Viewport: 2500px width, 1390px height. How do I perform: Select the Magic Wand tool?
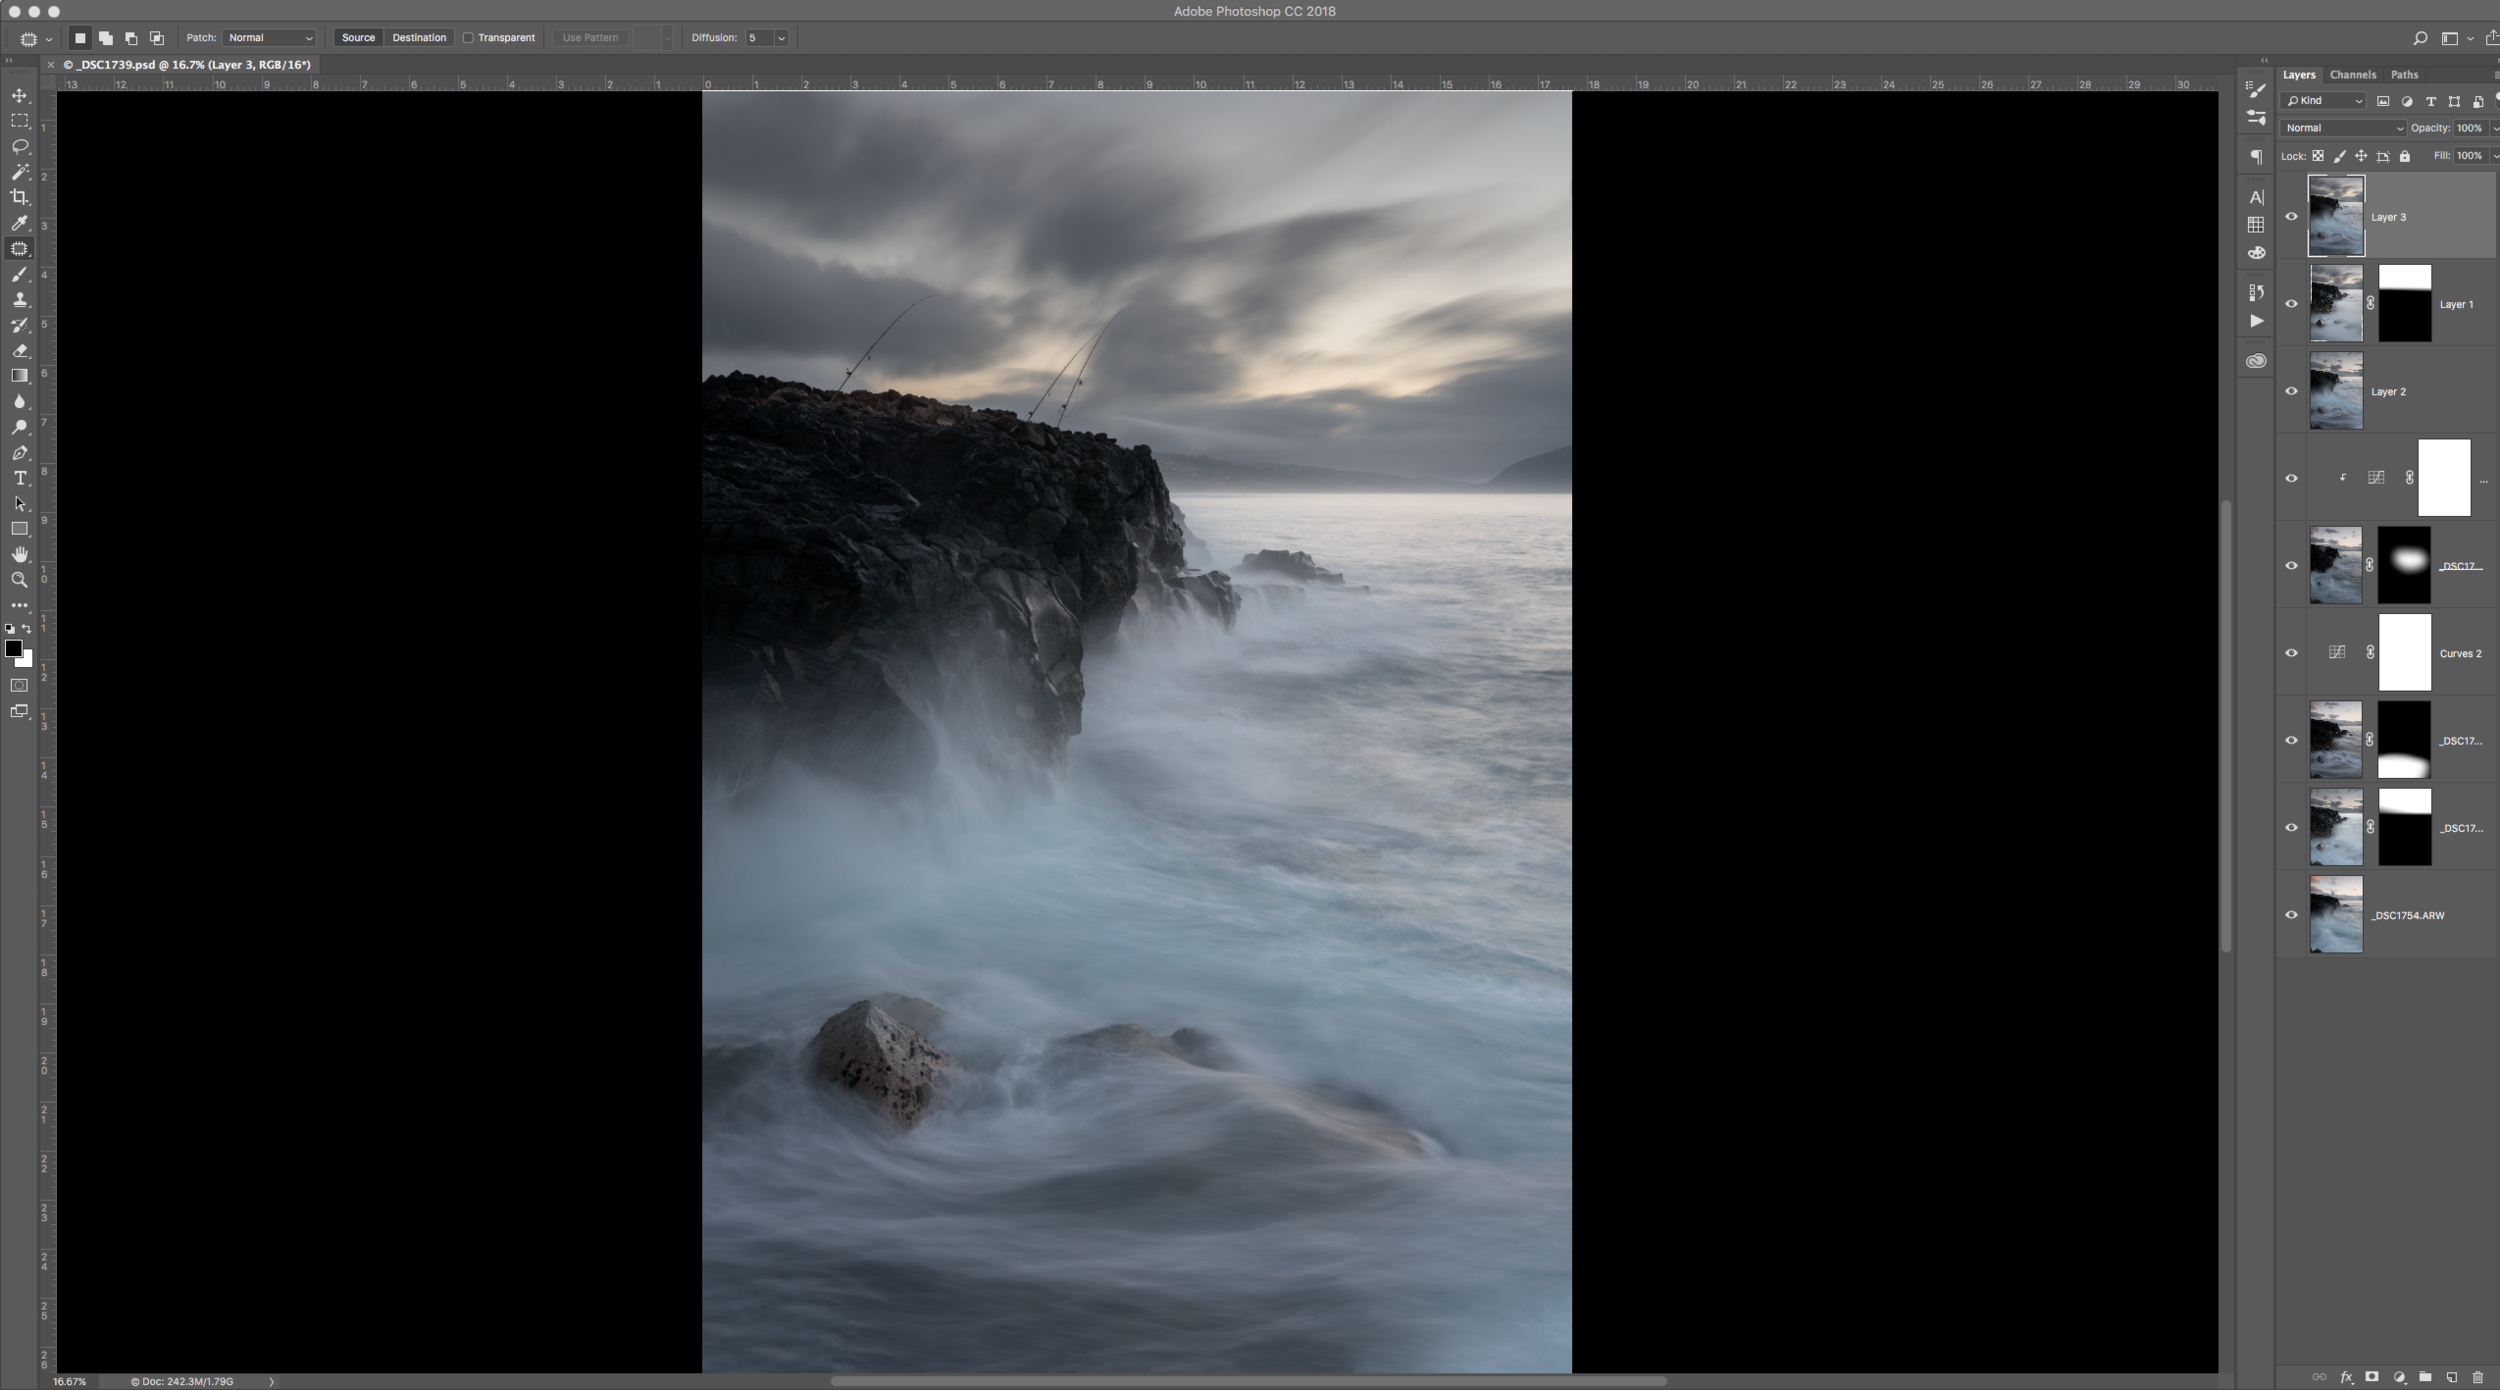[x=19, y=172]
